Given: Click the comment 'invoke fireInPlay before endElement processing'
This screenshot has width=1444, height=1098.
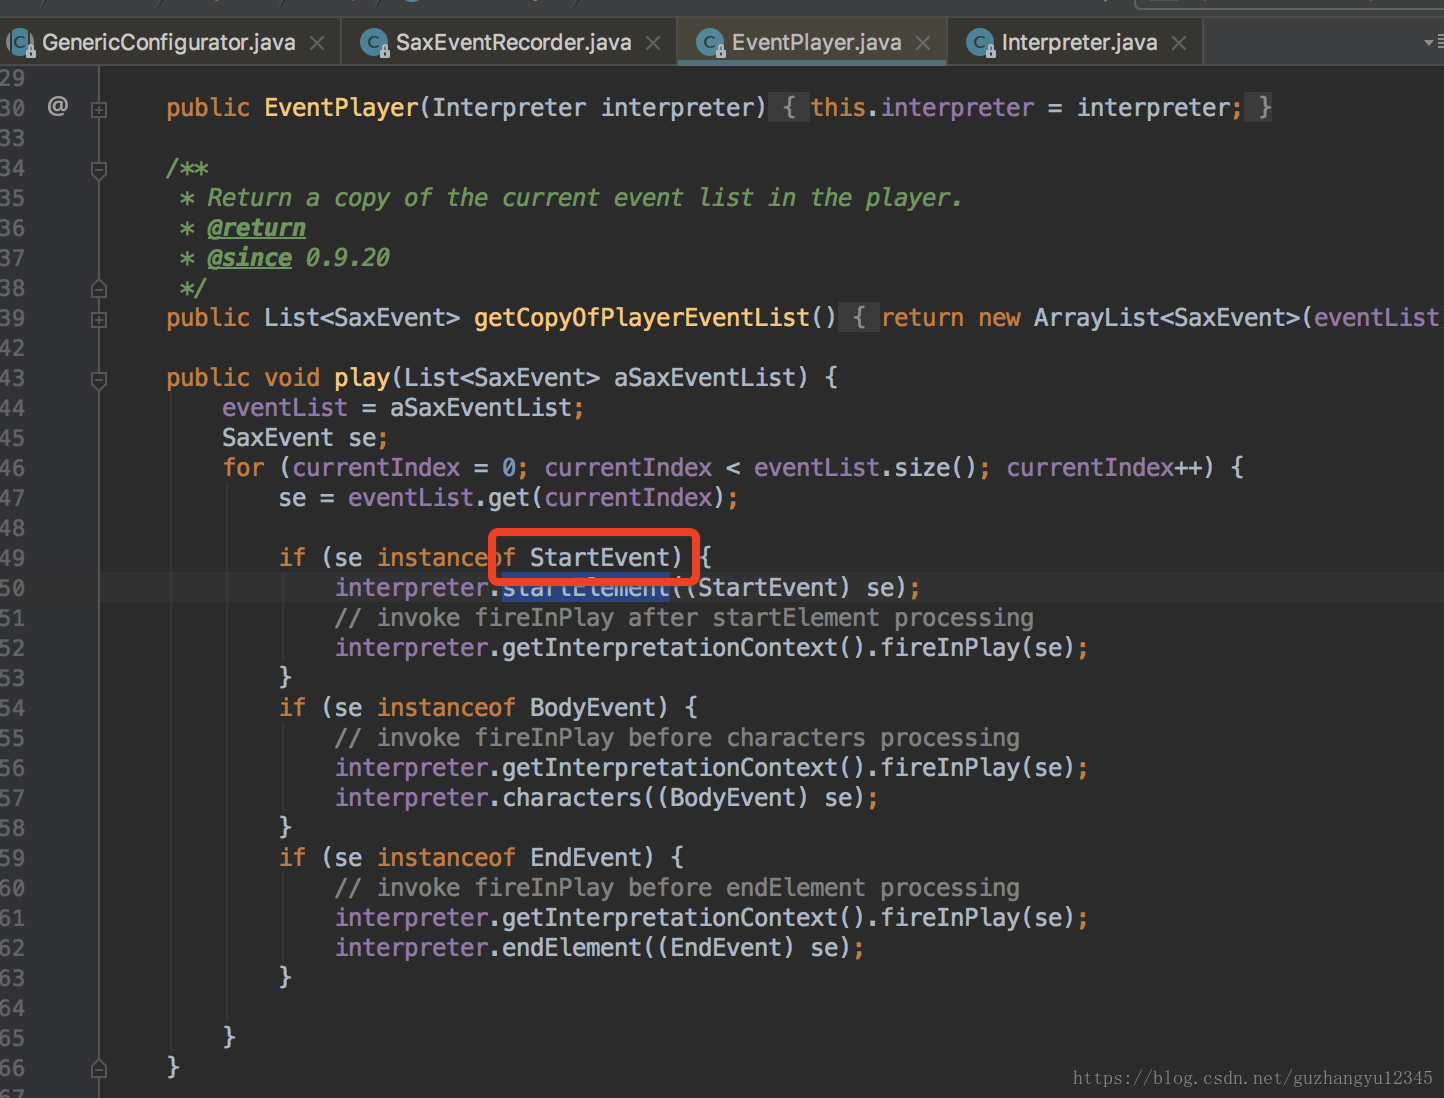Looking at the screenshot, I should tap(677, 888).
